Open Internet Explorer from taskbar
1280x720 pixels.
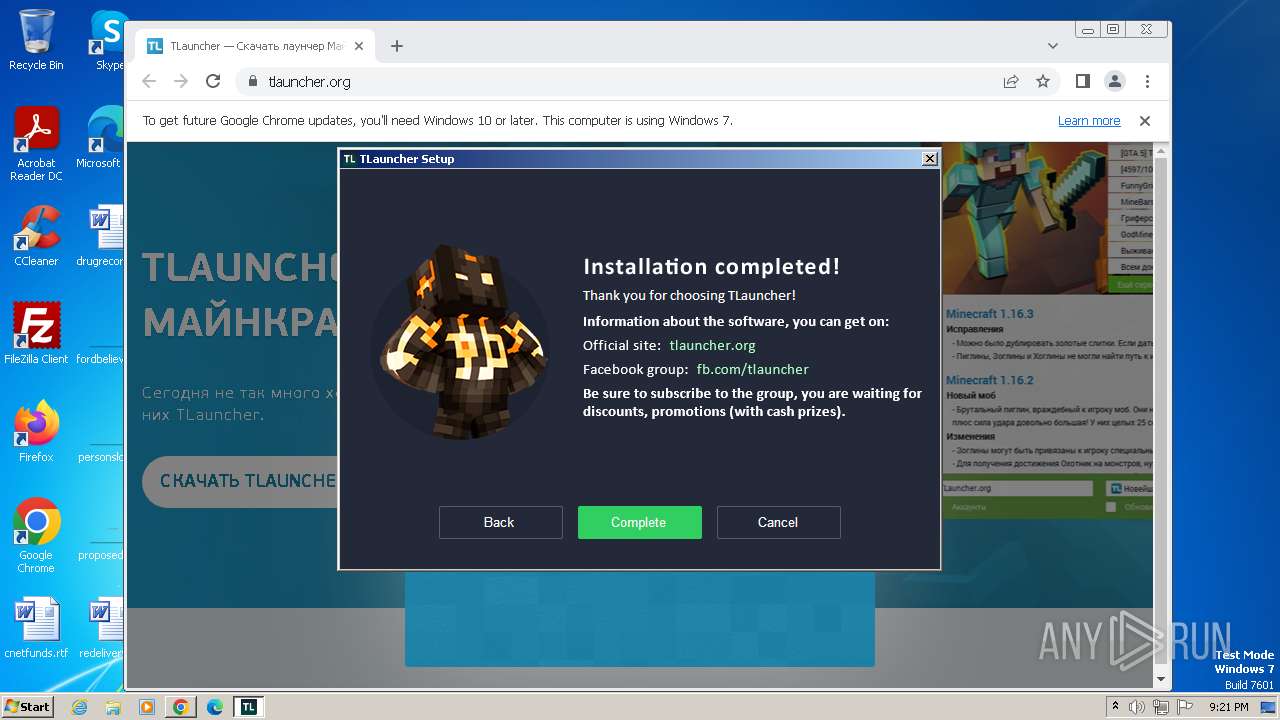coord(80,707)
